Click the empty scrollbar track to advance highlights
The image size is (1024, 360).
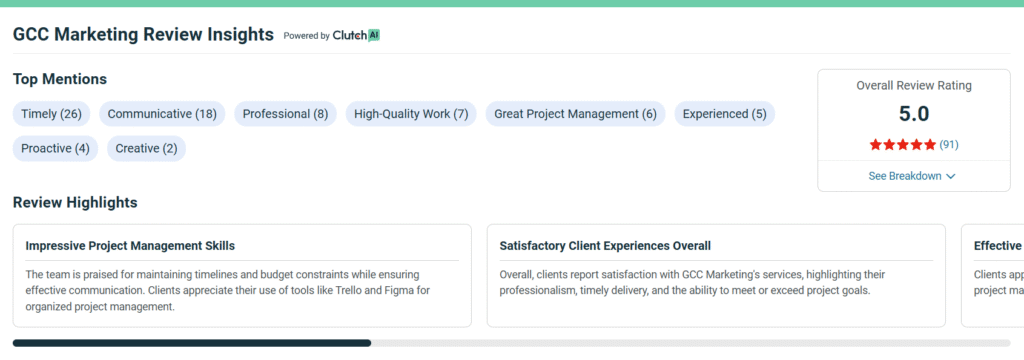click(690, 343)
